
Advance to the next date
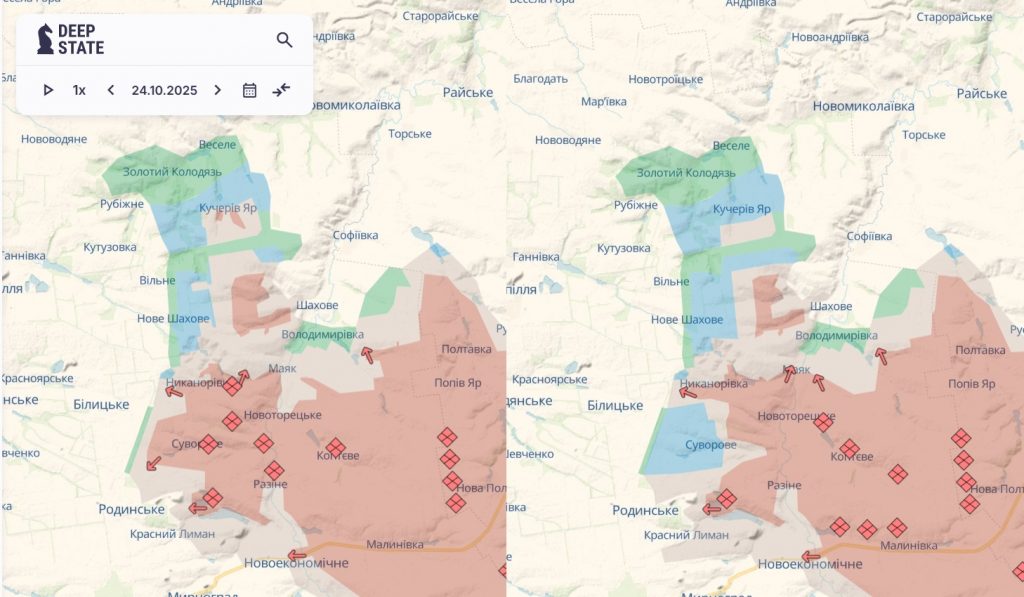coord(218,90)
